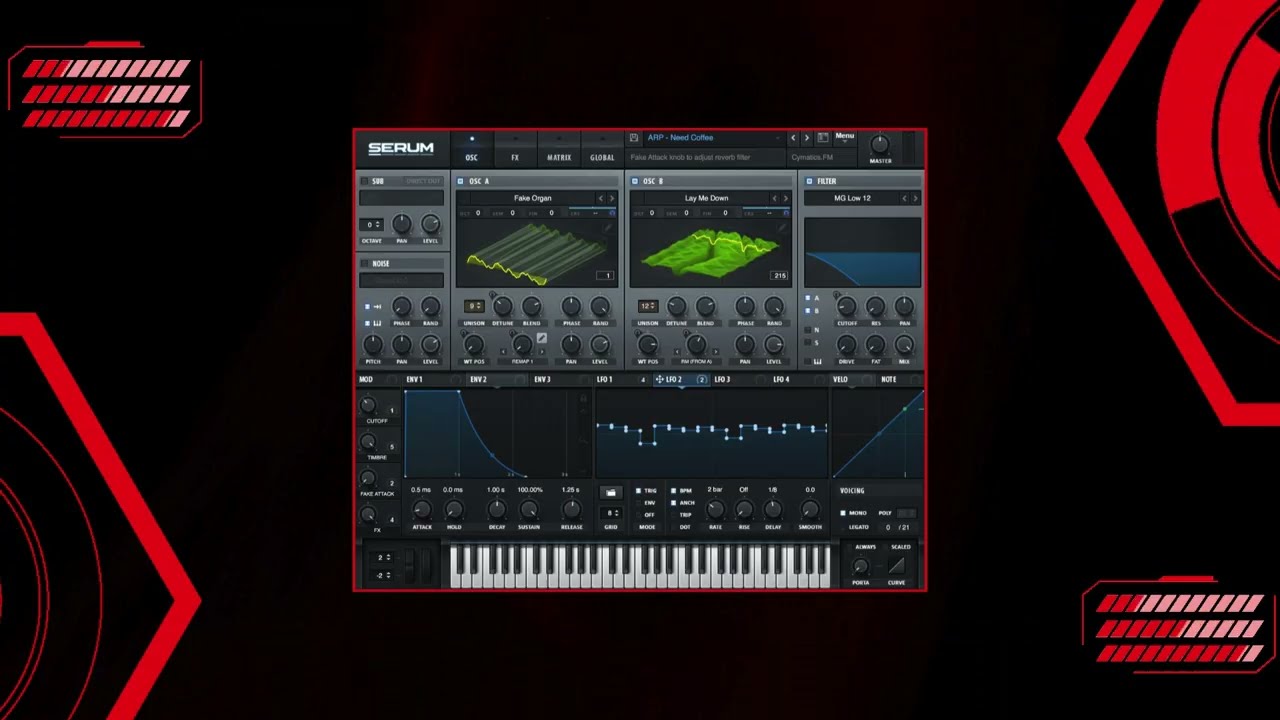This screenshot has height=720, width=1280.
Task: Open the MG Low 12 filter type menu
Action: tap(852, 198)
